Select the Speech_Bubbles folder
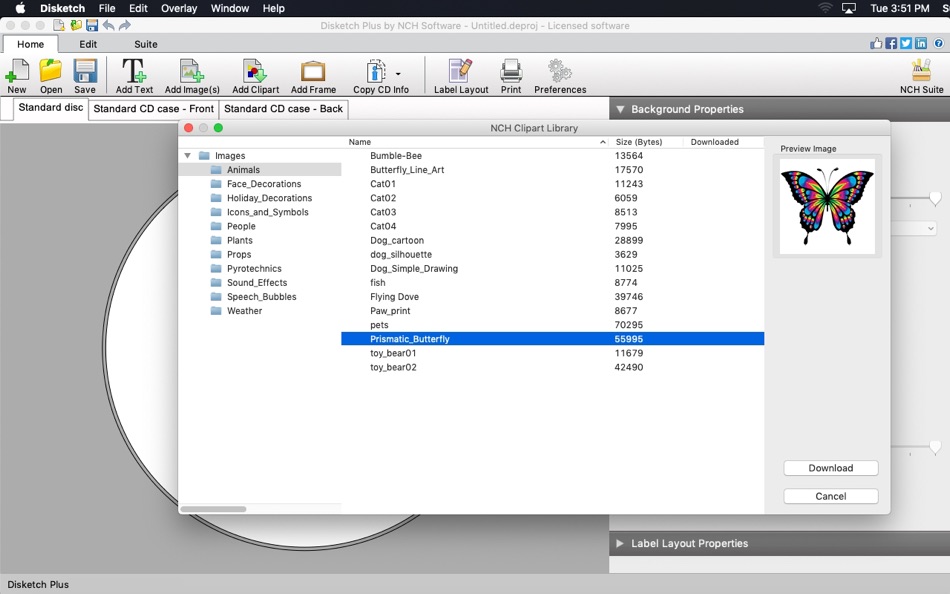This screenshot has height=594, width=950. (261, 296)
